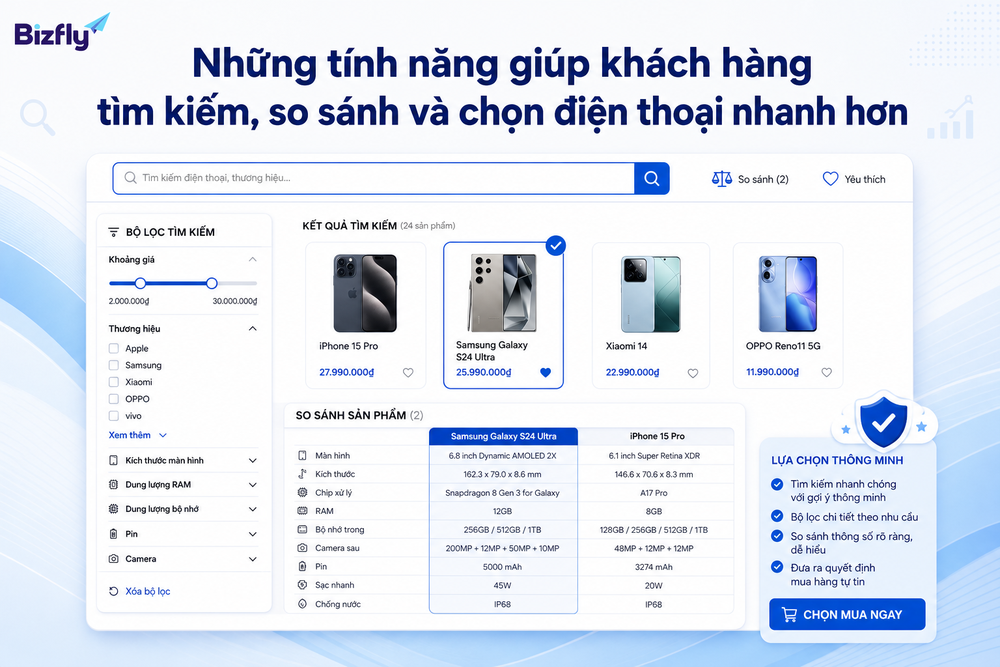Image resolution: width=1000 pixels, height=667 pixels.
Task: Expand Dung lượng RAM filter chevron
Action: [x=253, y=485]
